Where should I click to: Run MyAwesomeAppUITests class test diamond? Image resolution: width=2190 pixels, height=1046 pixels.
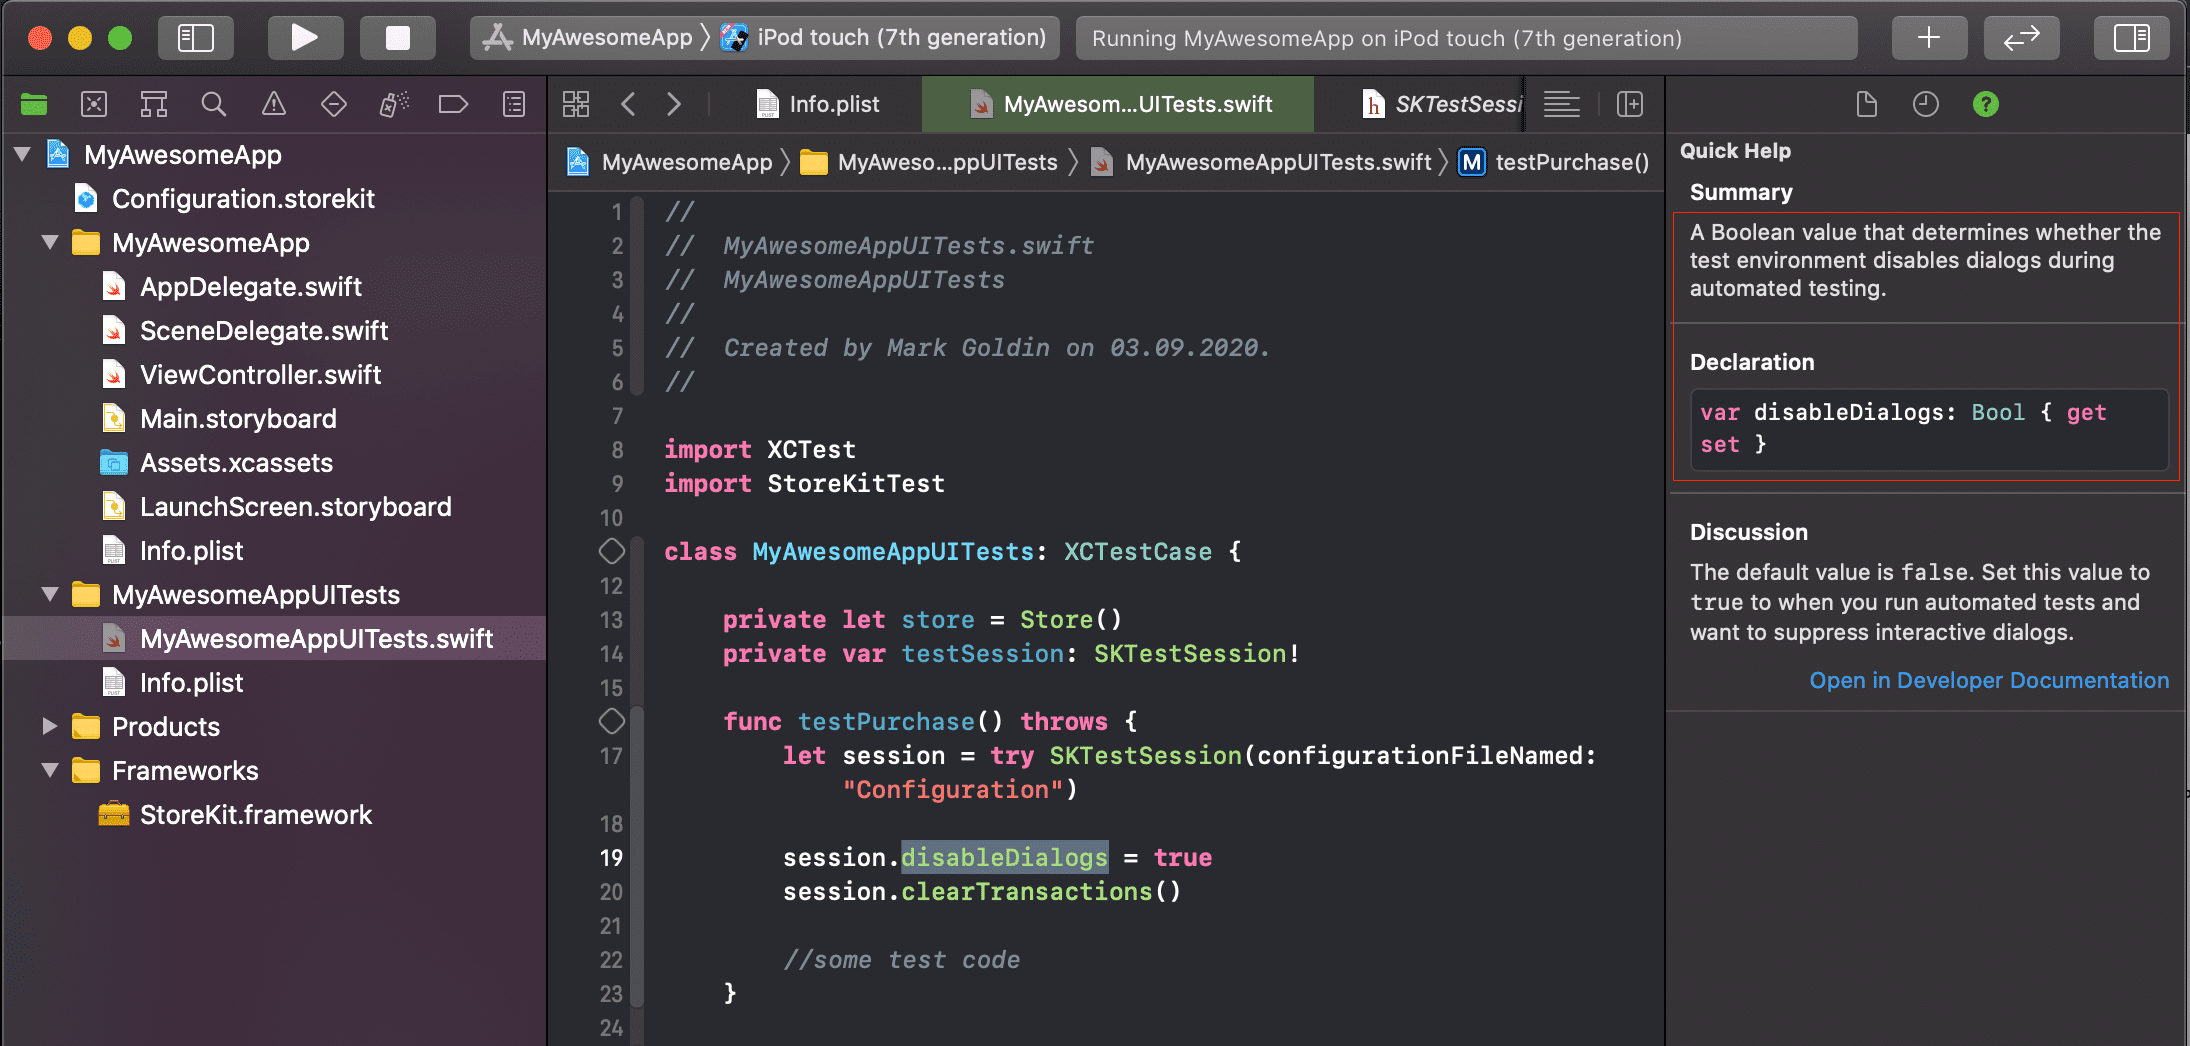612,551
